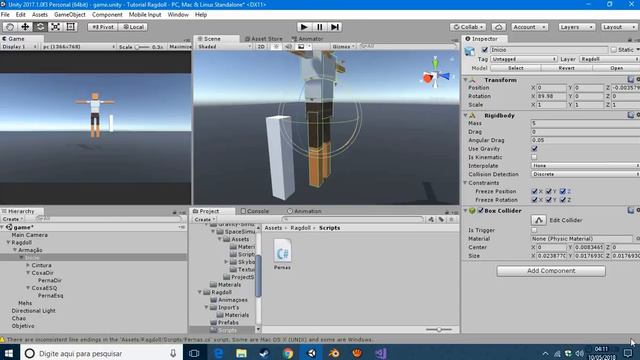Click search by type icon in Project
The image size is (640, 360).
coord(431,220)
